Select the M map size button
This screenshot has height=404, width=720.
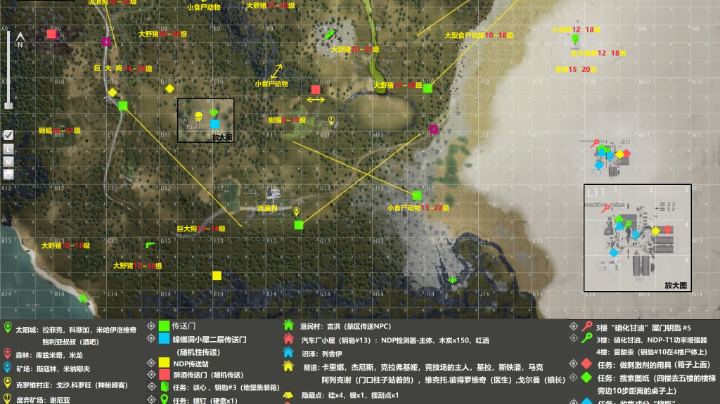tap(8, 162)
